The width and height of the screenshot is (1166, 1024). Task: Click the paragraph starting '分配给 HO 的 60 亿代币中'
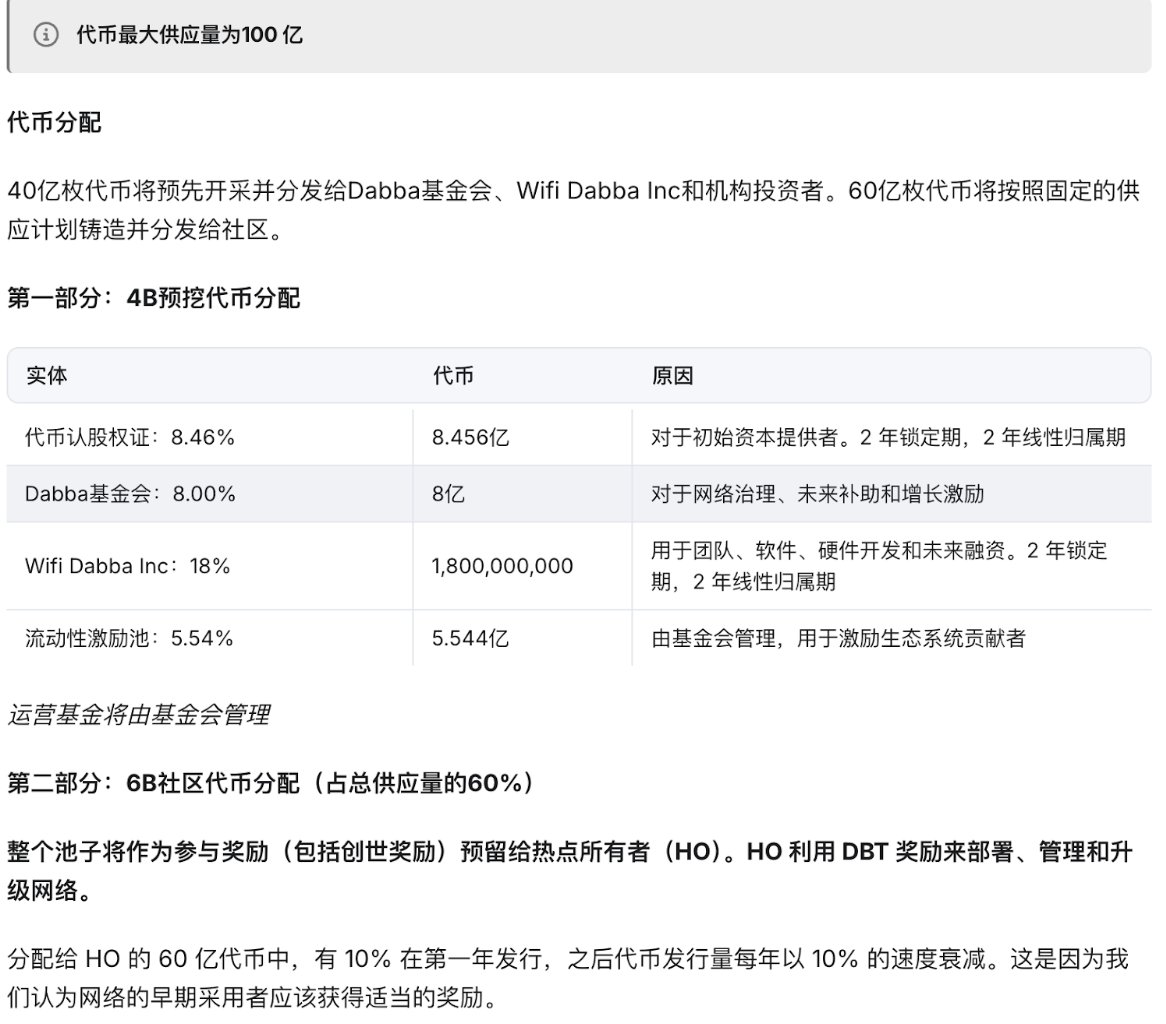coord(568,977)
